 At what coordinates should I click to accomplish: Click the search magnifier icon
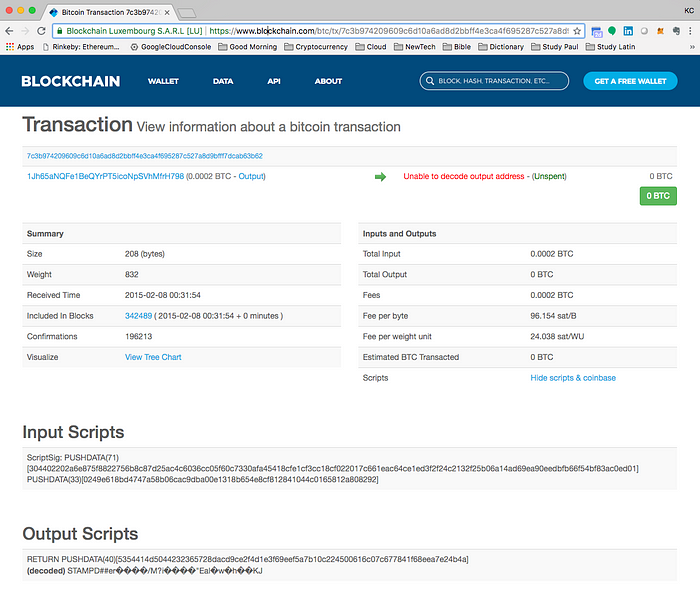click(430, 81)
